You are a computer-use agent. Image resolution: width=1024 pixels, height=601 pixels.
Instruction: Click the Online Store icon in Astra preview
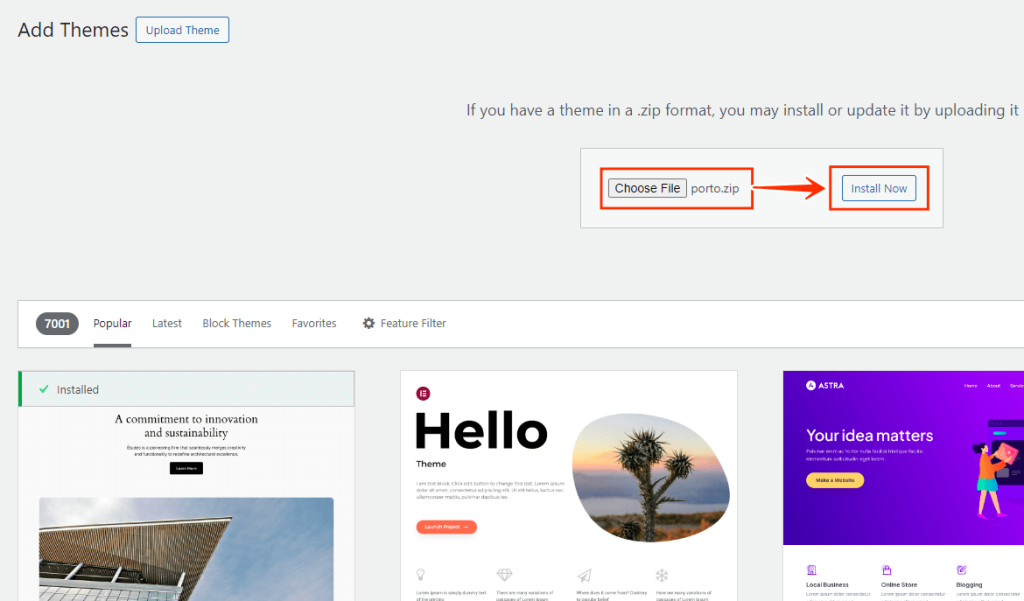(x=886, y=570)
